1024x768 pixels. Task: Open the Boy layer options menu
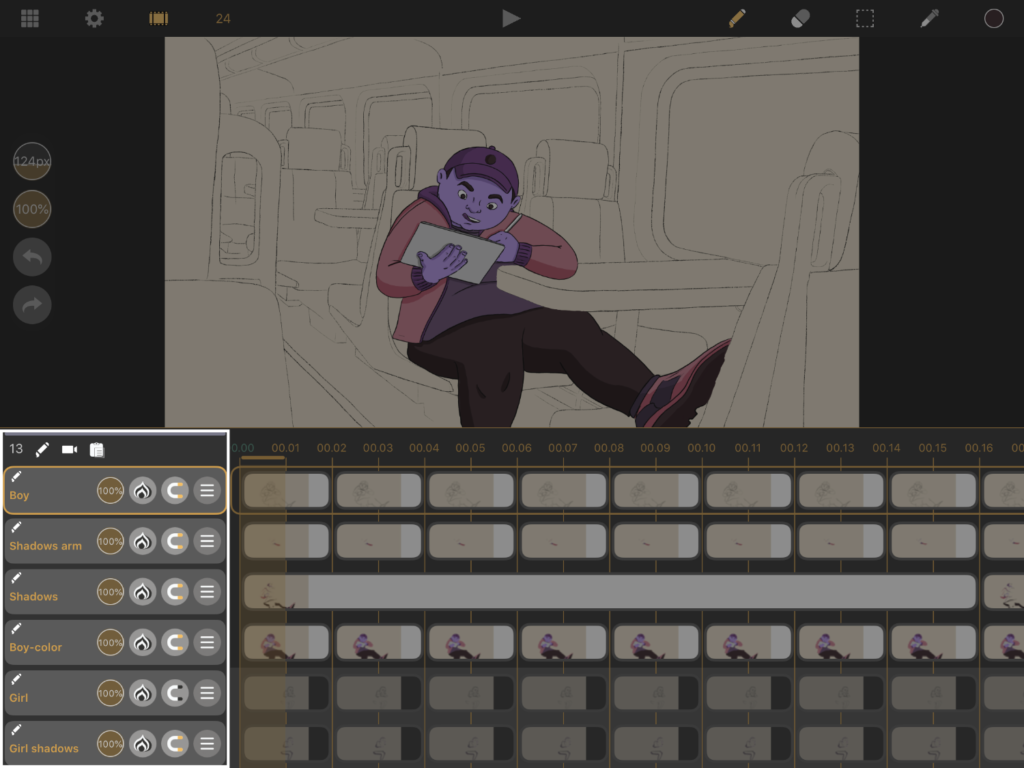pos(207,490)
